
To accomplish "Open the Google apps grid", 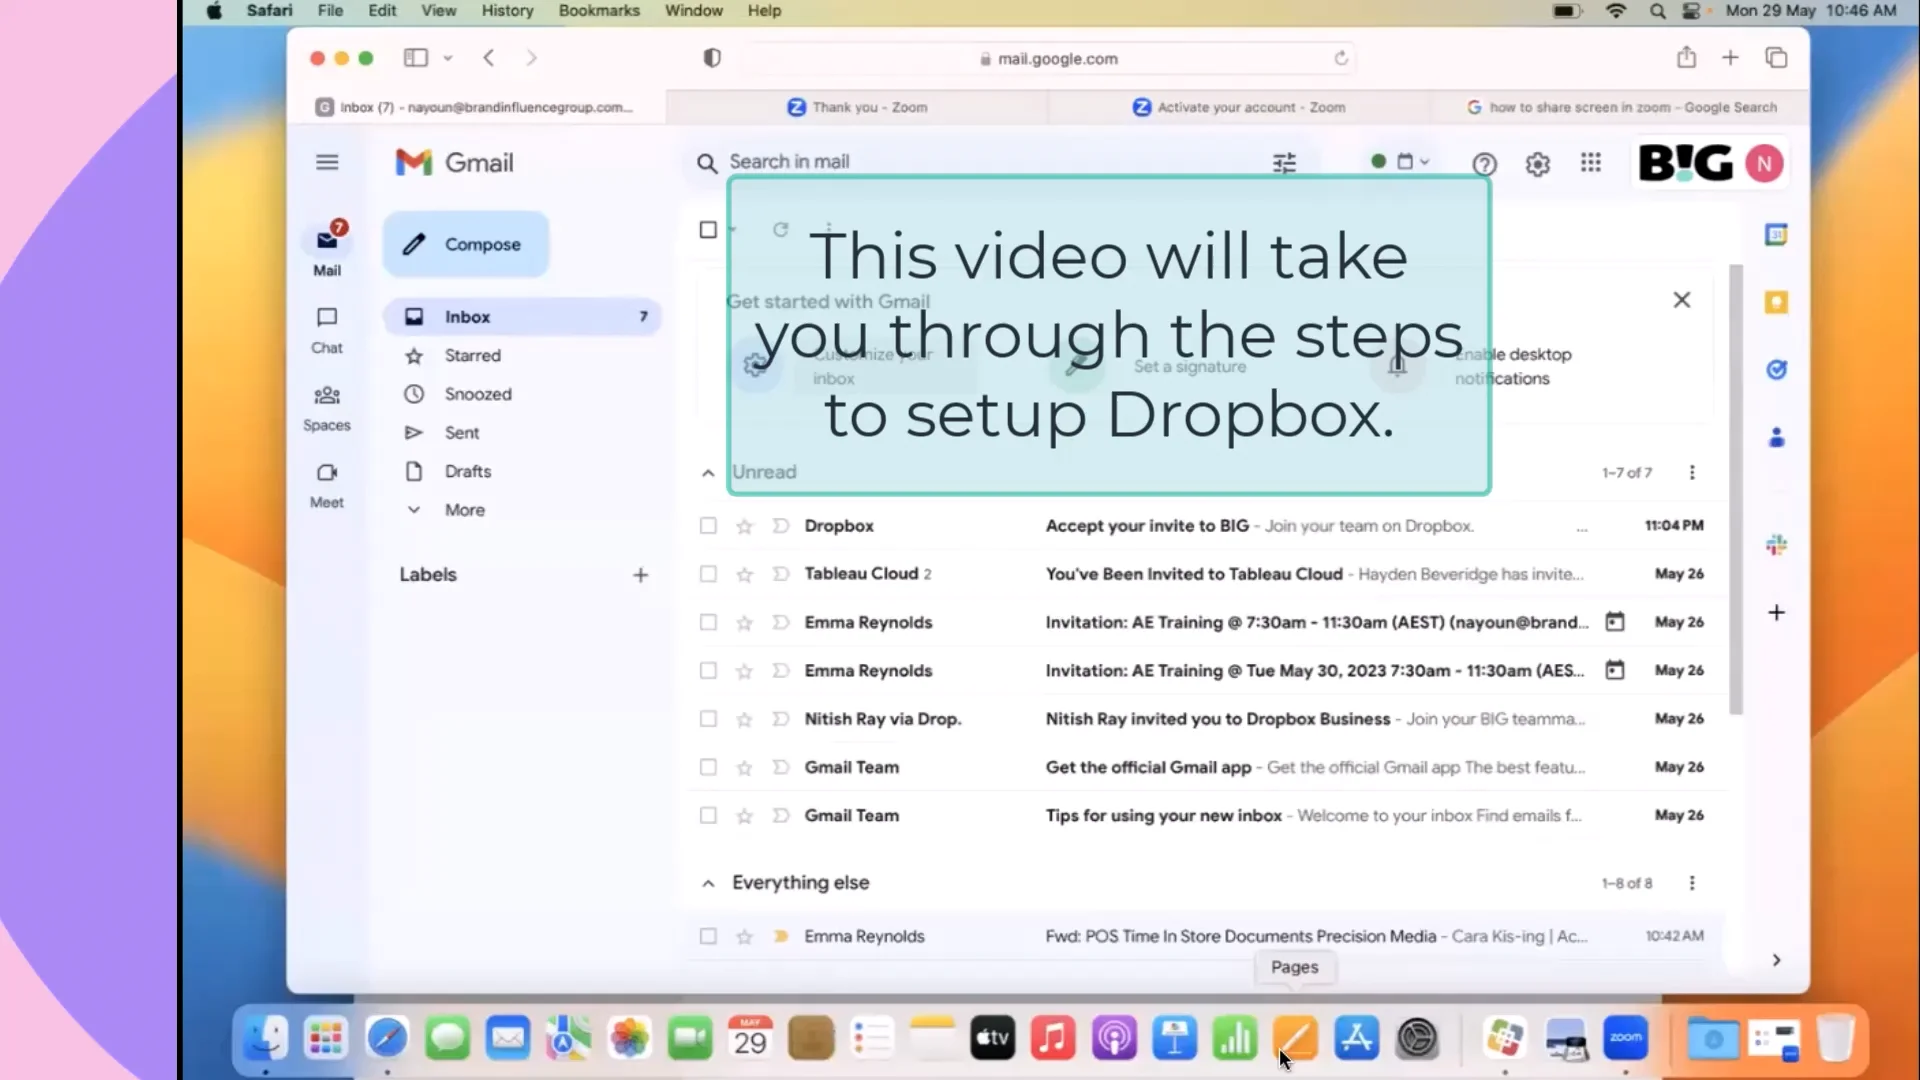I will (1591, 163).
